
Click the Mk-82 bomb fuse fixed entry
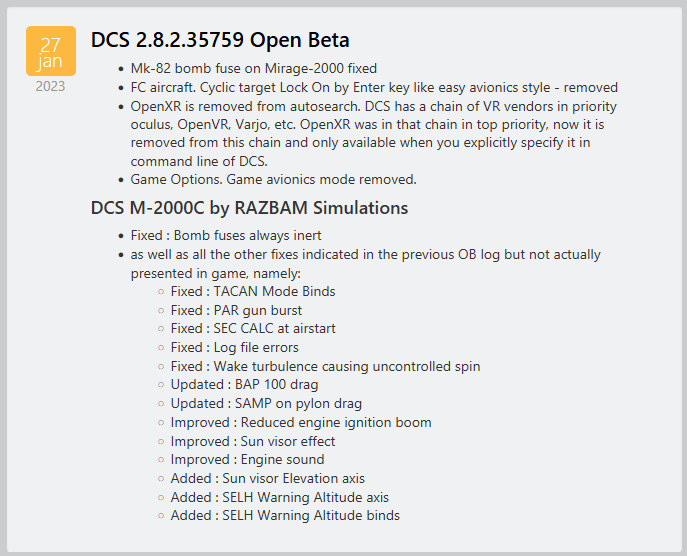(254, 68)
